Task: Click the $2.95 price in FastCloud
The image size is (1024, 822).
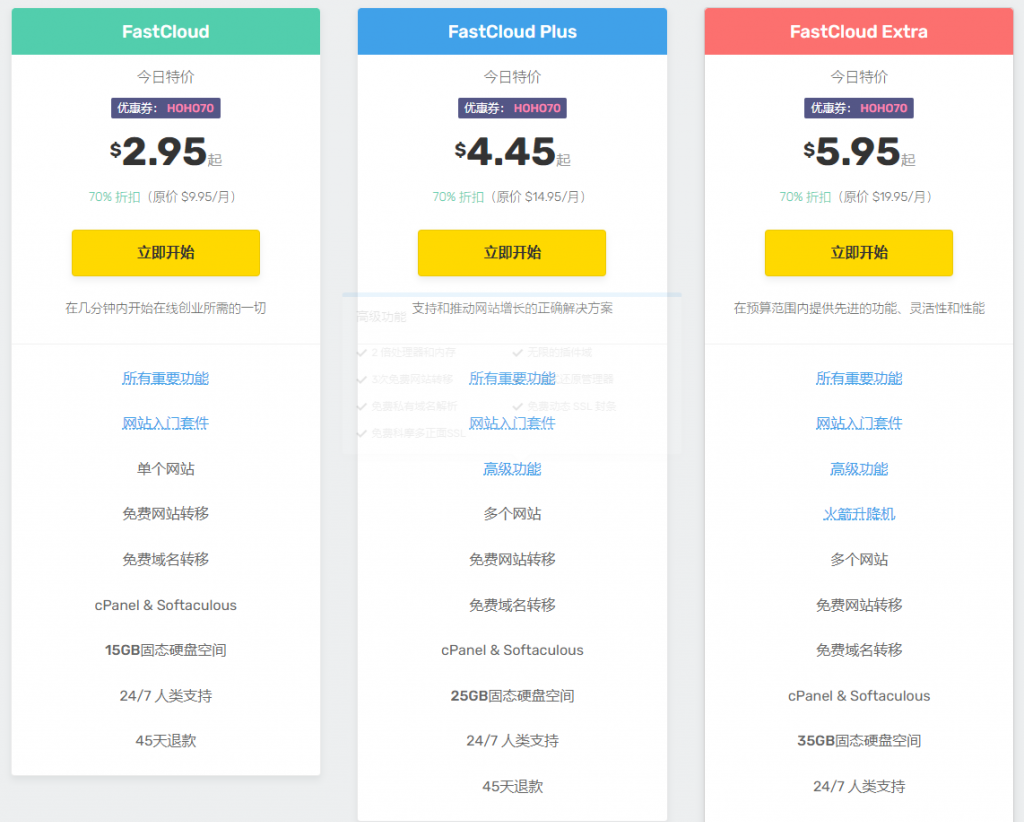Action: click(x=163, y=152)
